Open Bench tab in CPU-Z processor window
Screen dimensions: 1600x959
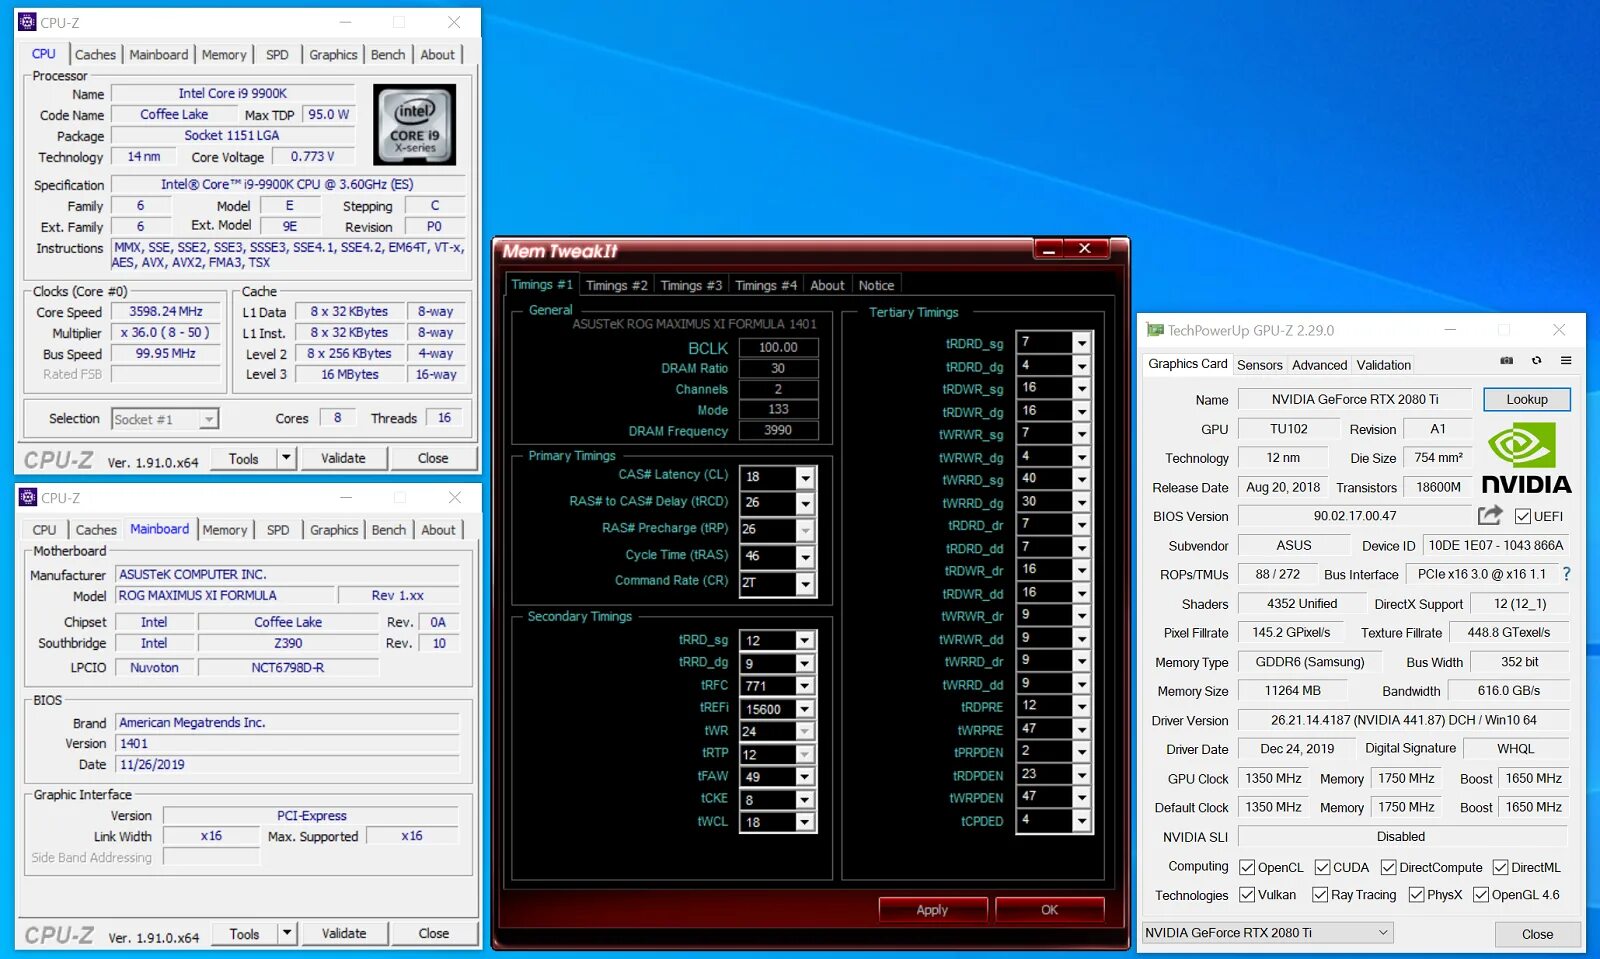click(388, 55)
